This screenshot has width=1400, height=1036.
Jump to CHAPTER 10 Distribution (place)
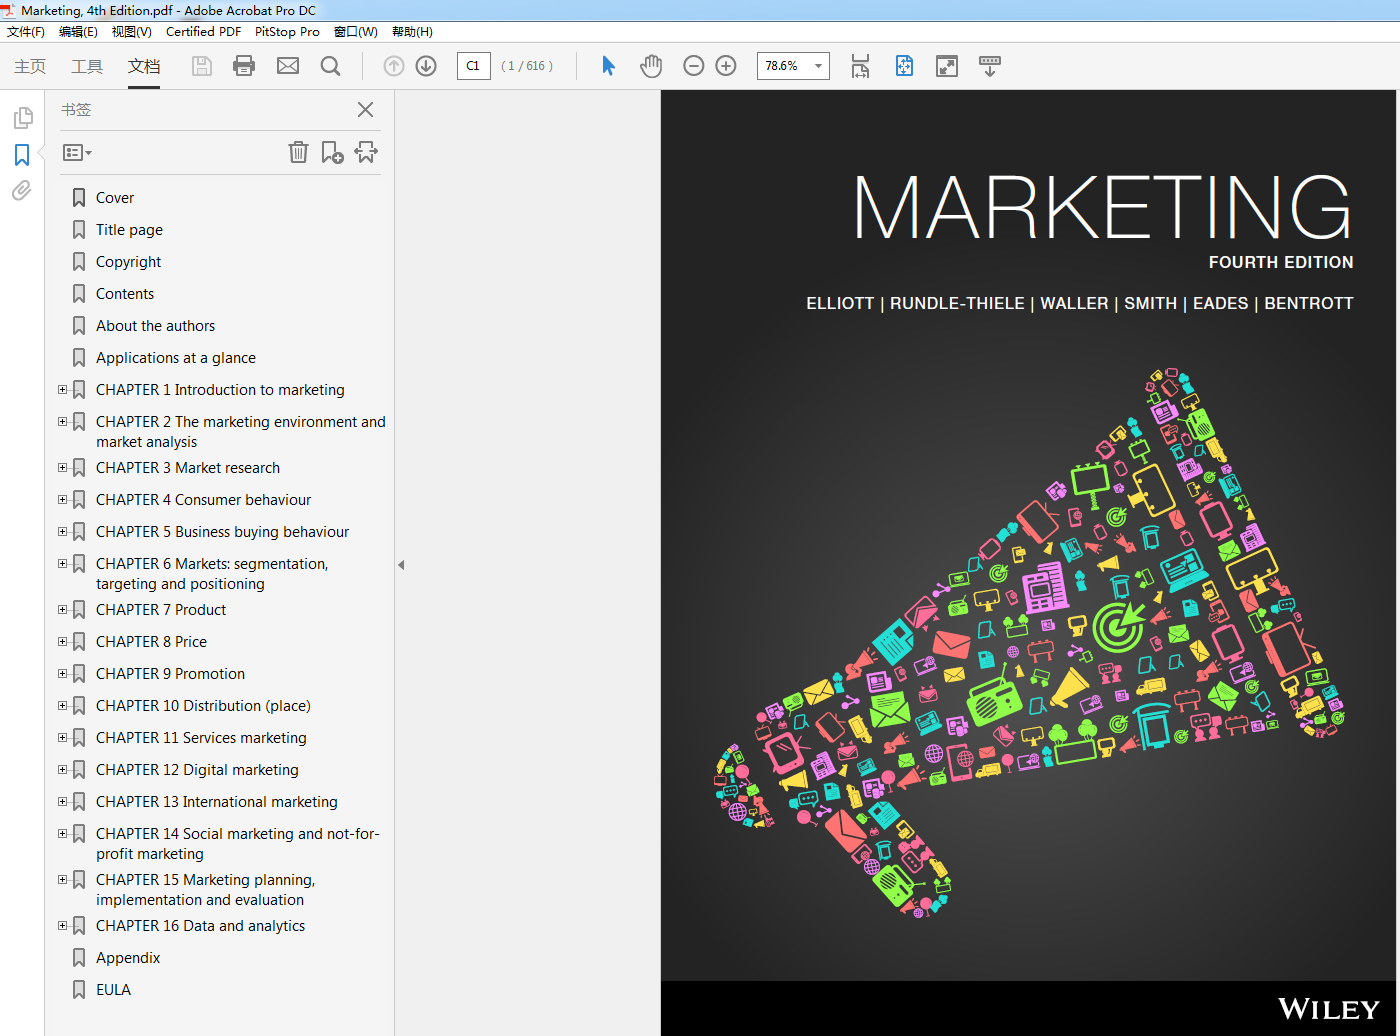203,706
